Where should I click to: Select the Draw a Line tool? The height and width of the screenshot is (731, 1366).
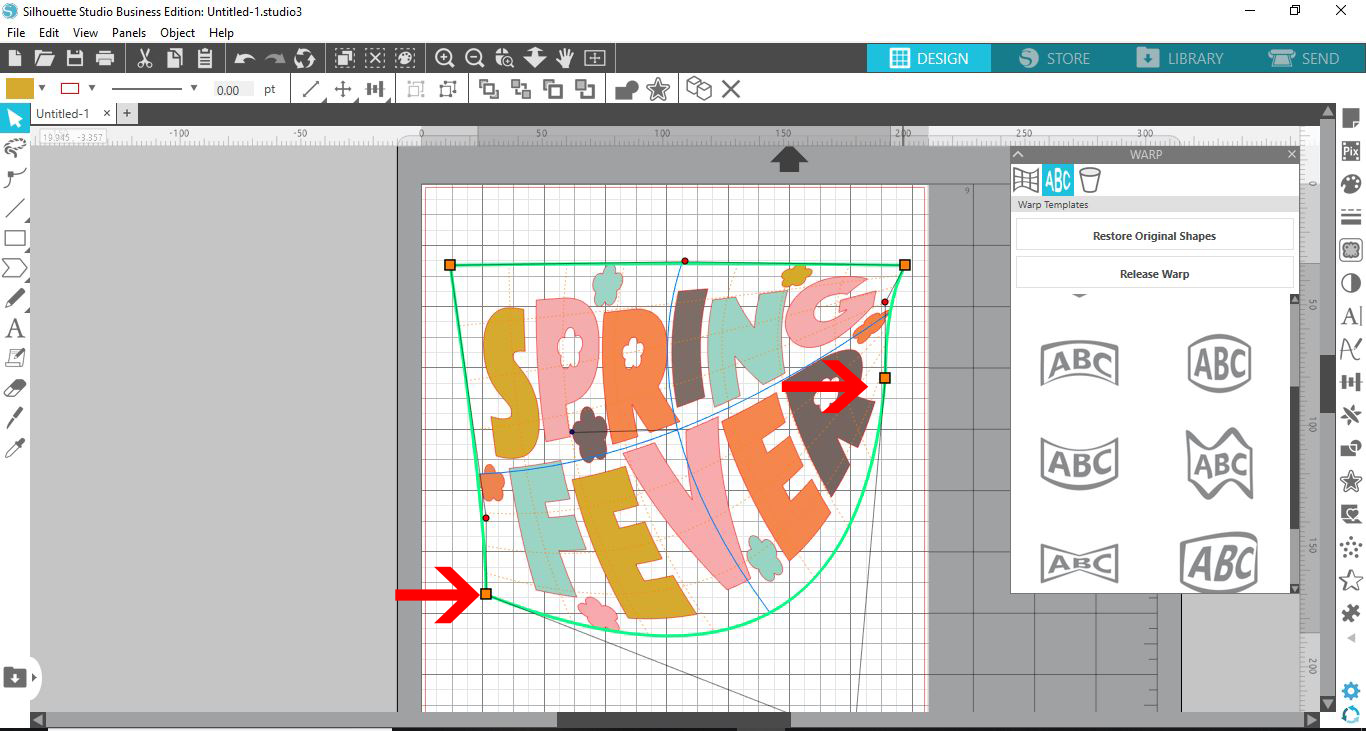(x=15, y=209)
